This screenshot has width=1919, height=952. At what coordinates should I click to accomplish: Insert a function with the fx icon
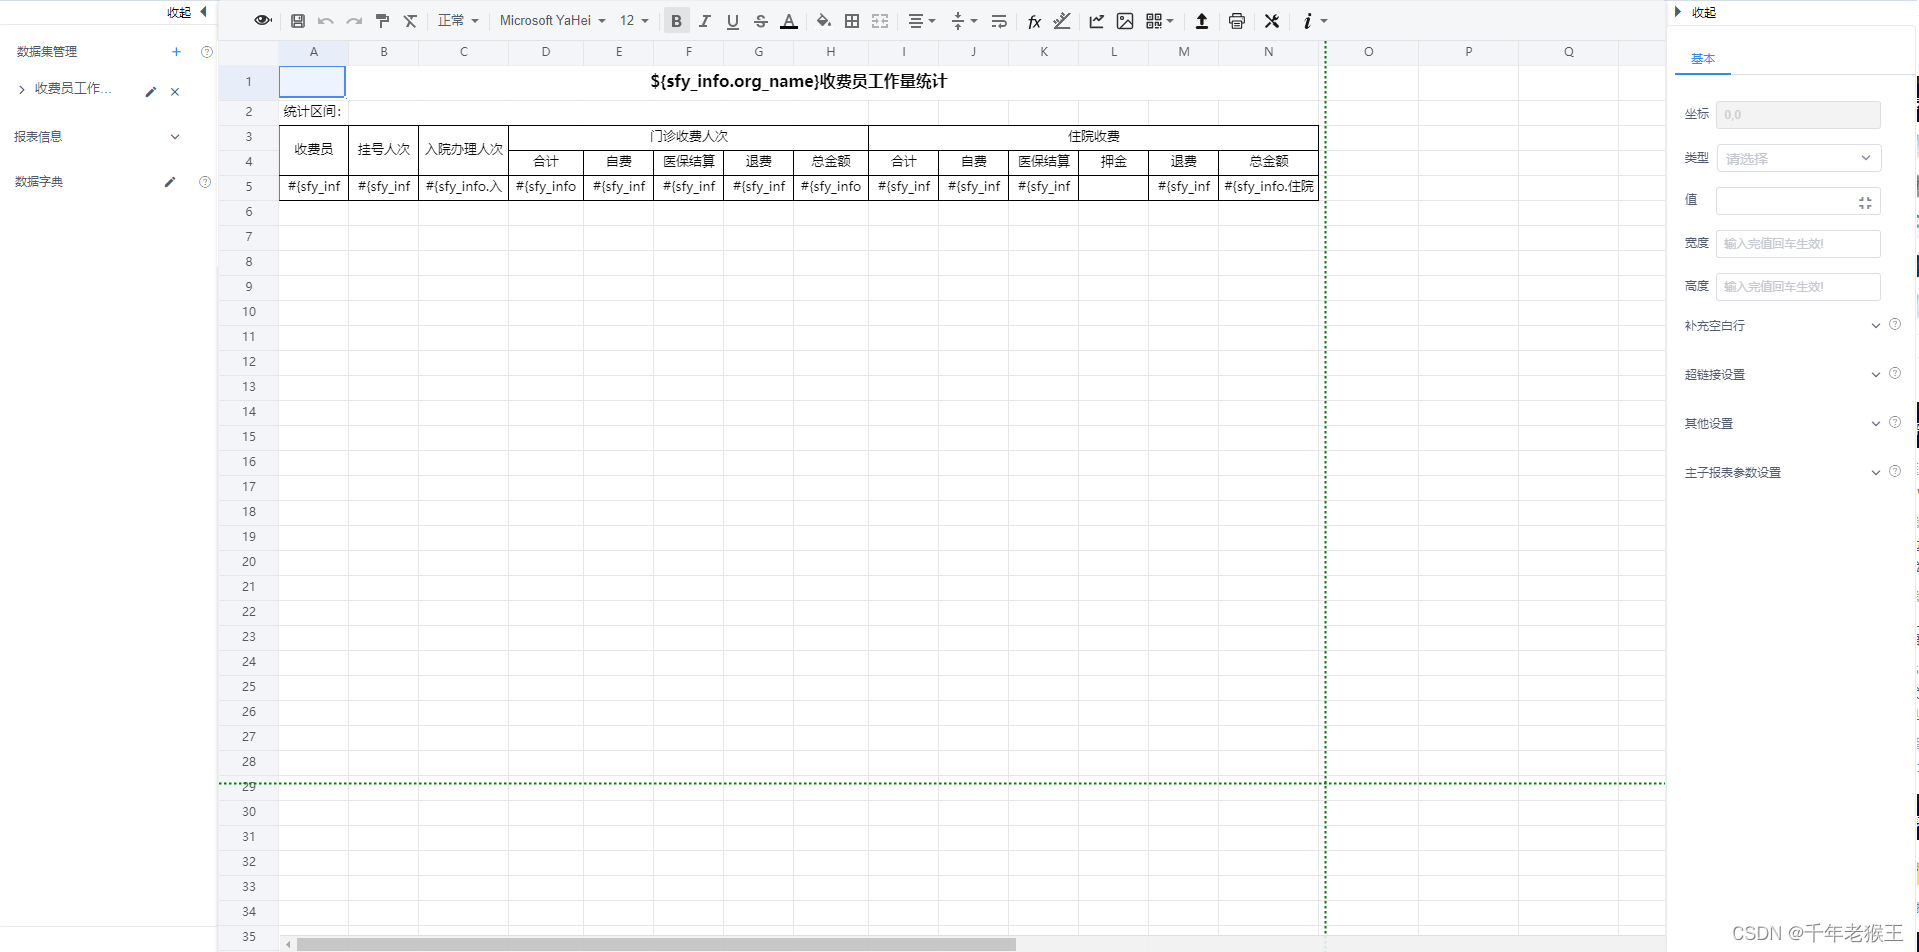click(1034, 20)
